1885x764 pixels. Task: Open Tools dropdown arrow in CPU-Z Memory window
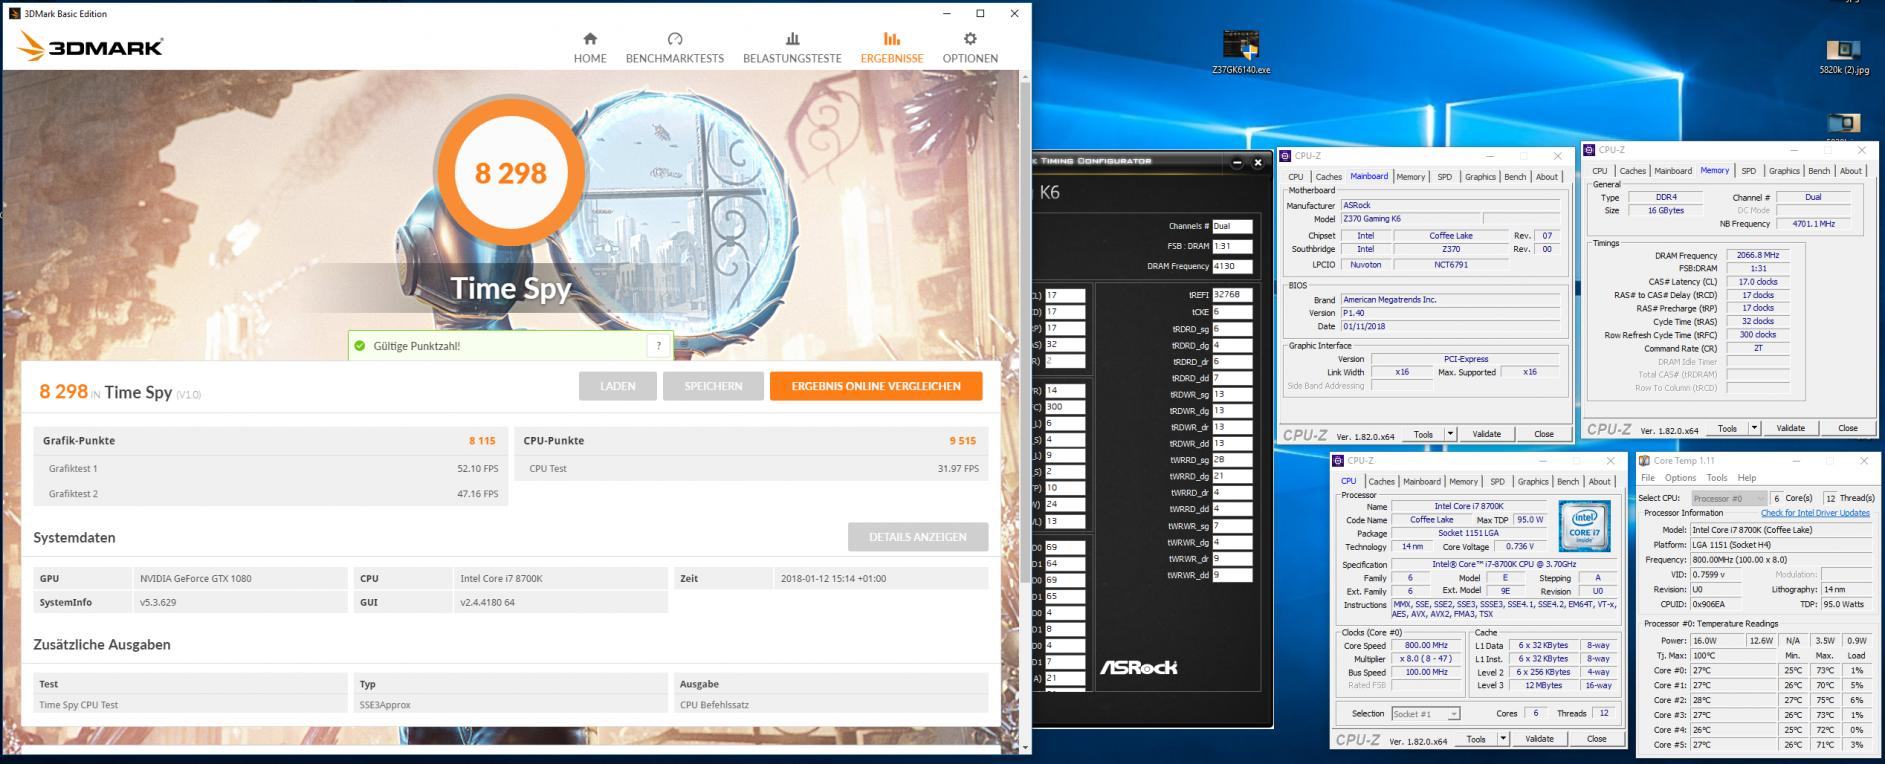[1754, 428]
